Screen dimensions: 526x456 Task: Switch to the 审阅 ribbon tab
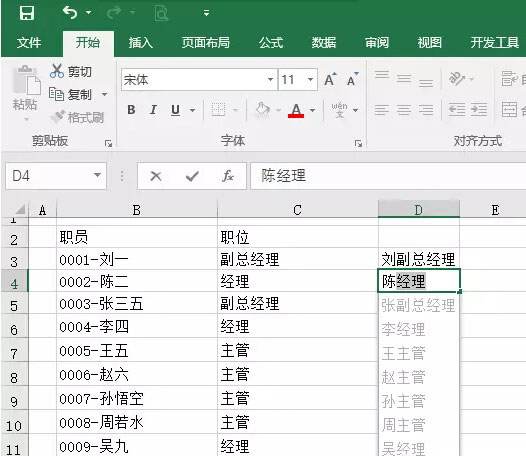(377, 43)
